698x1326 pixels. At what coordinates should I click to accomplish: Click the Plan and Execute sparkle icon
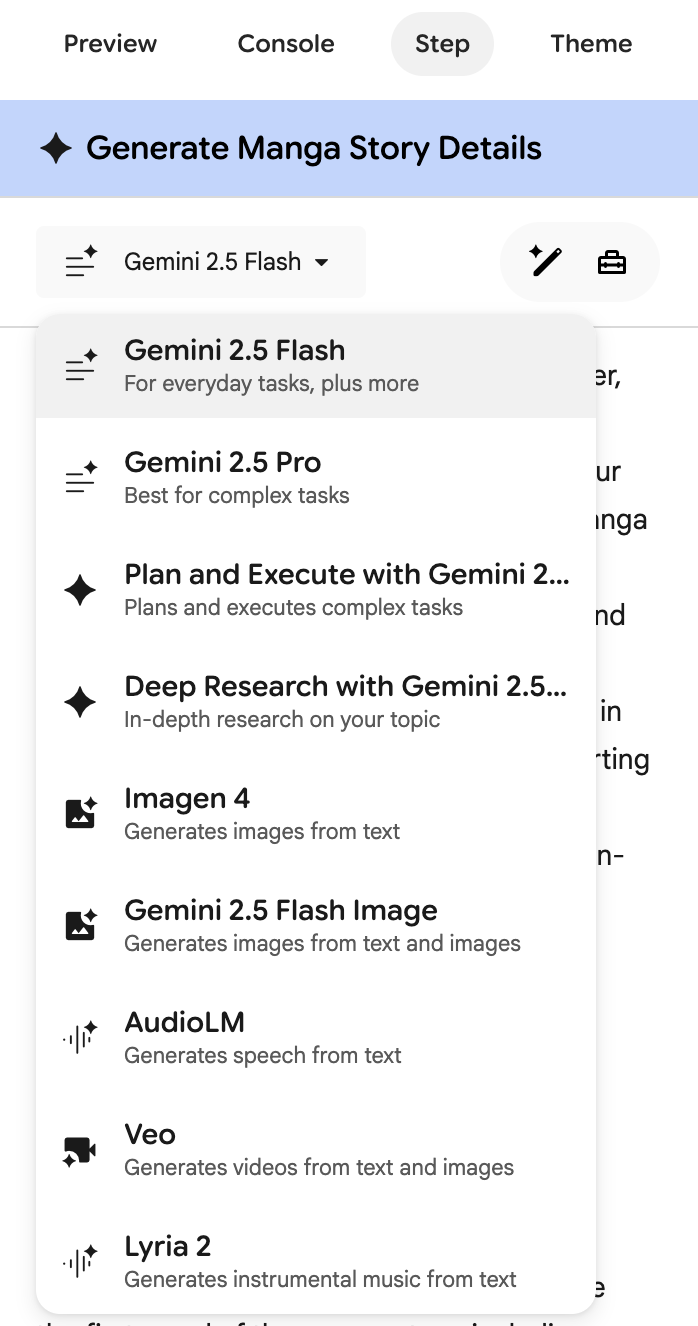tap(80, 590)
